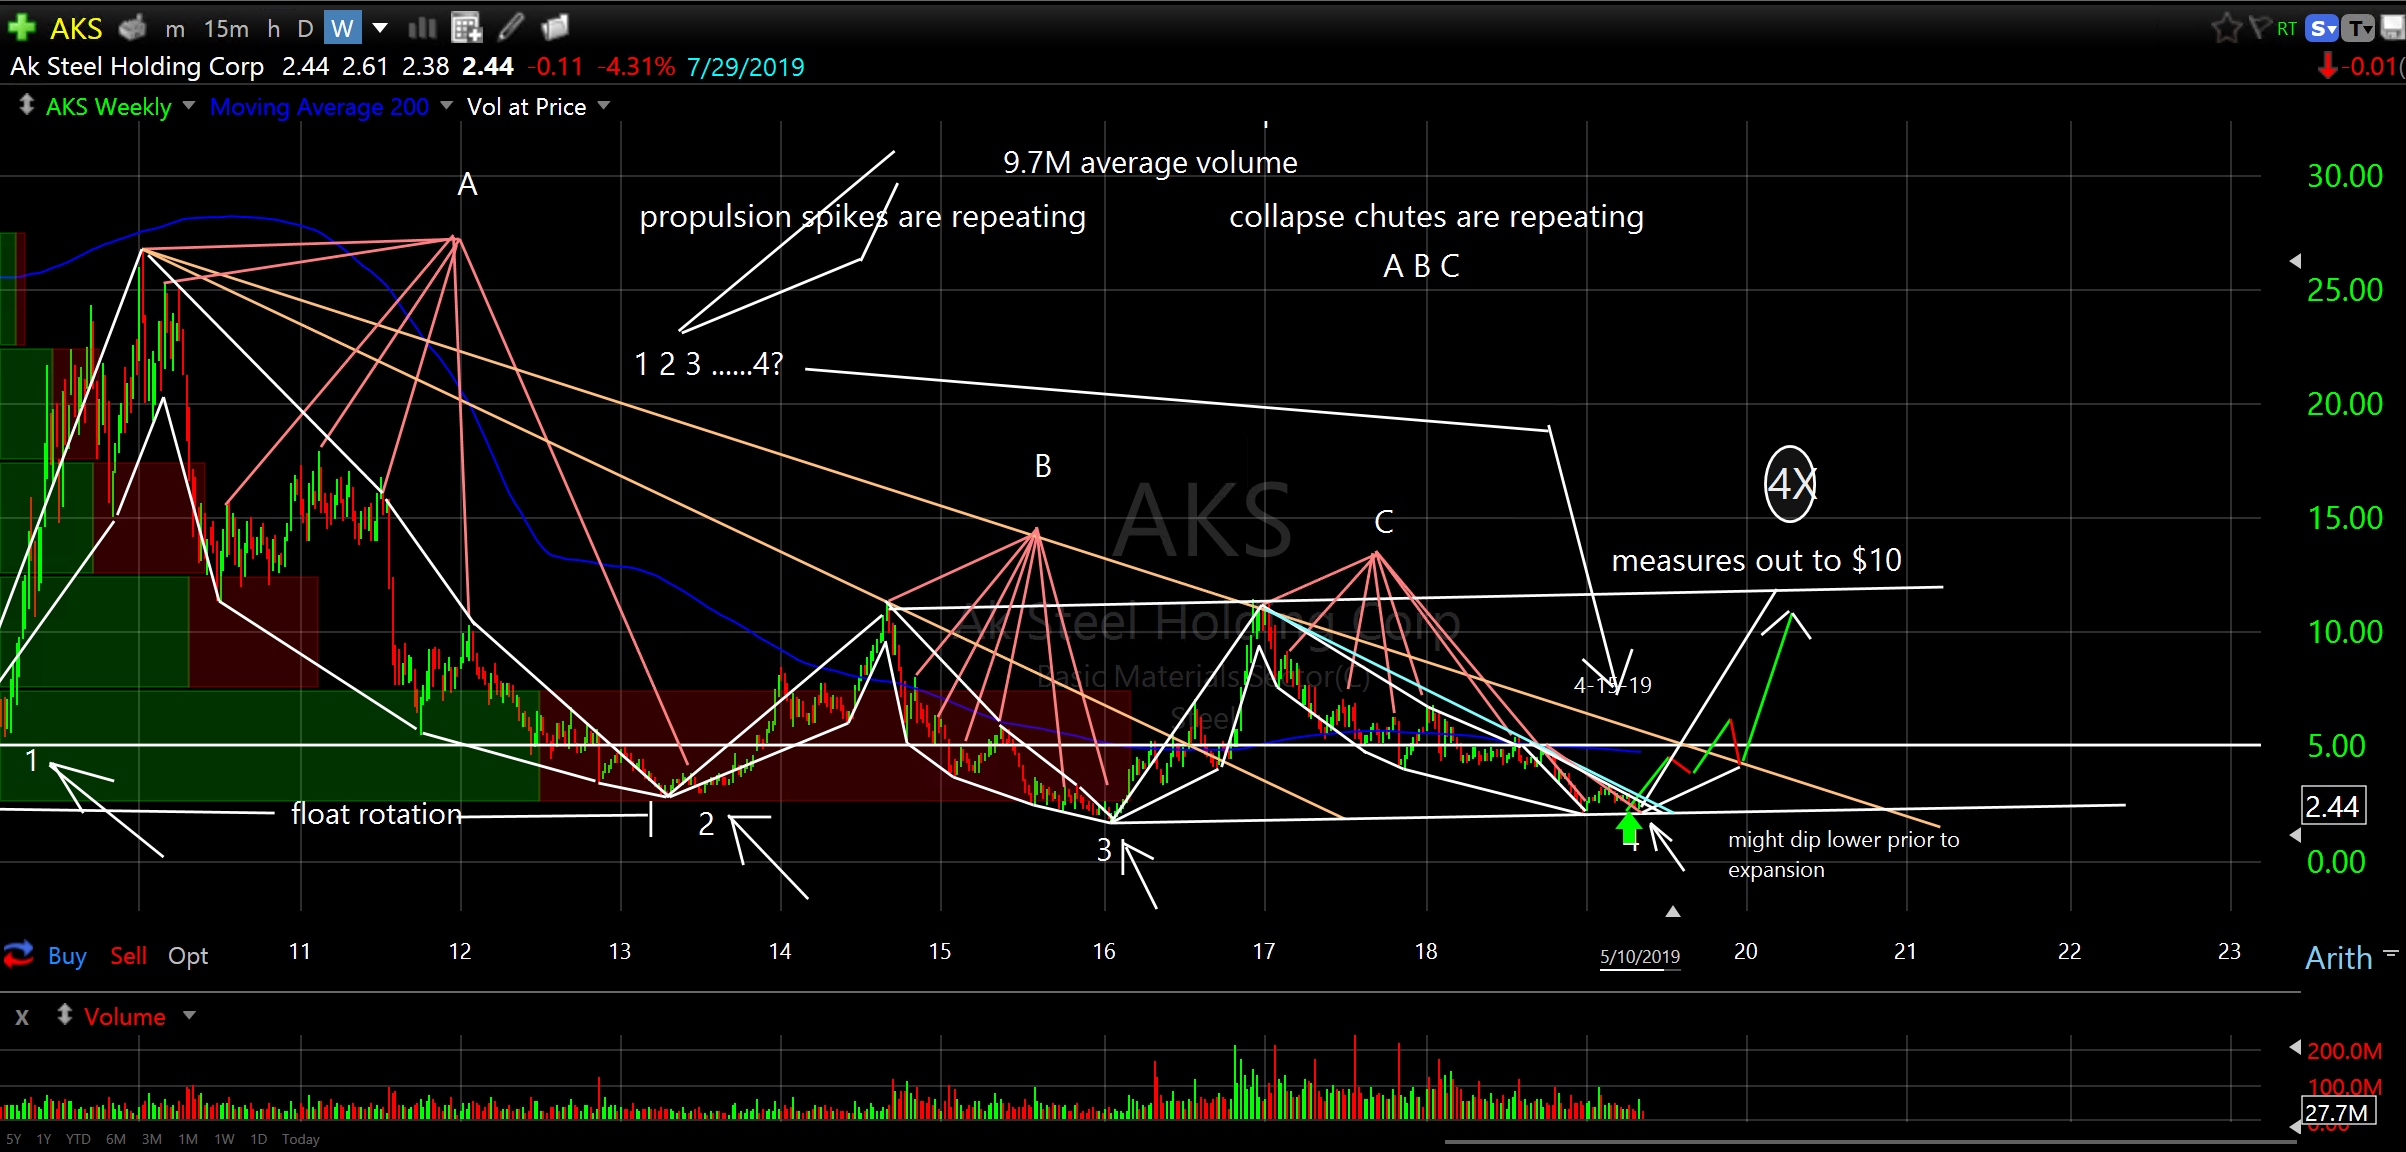Open the Moving Average 200 dropdown
The width and height of the screenshot is (2406, 1152).
tap(446, 105)
